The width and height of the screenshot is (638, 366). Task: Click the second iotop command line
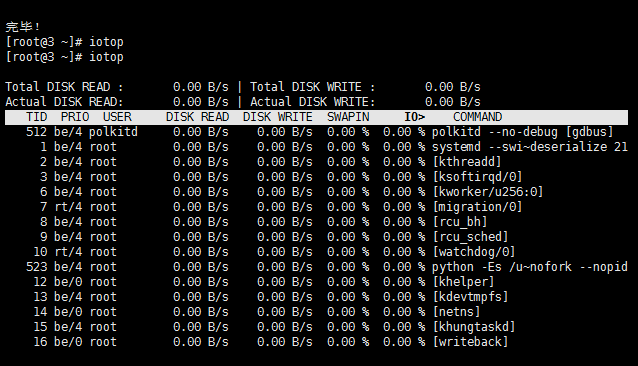point(64,57)
